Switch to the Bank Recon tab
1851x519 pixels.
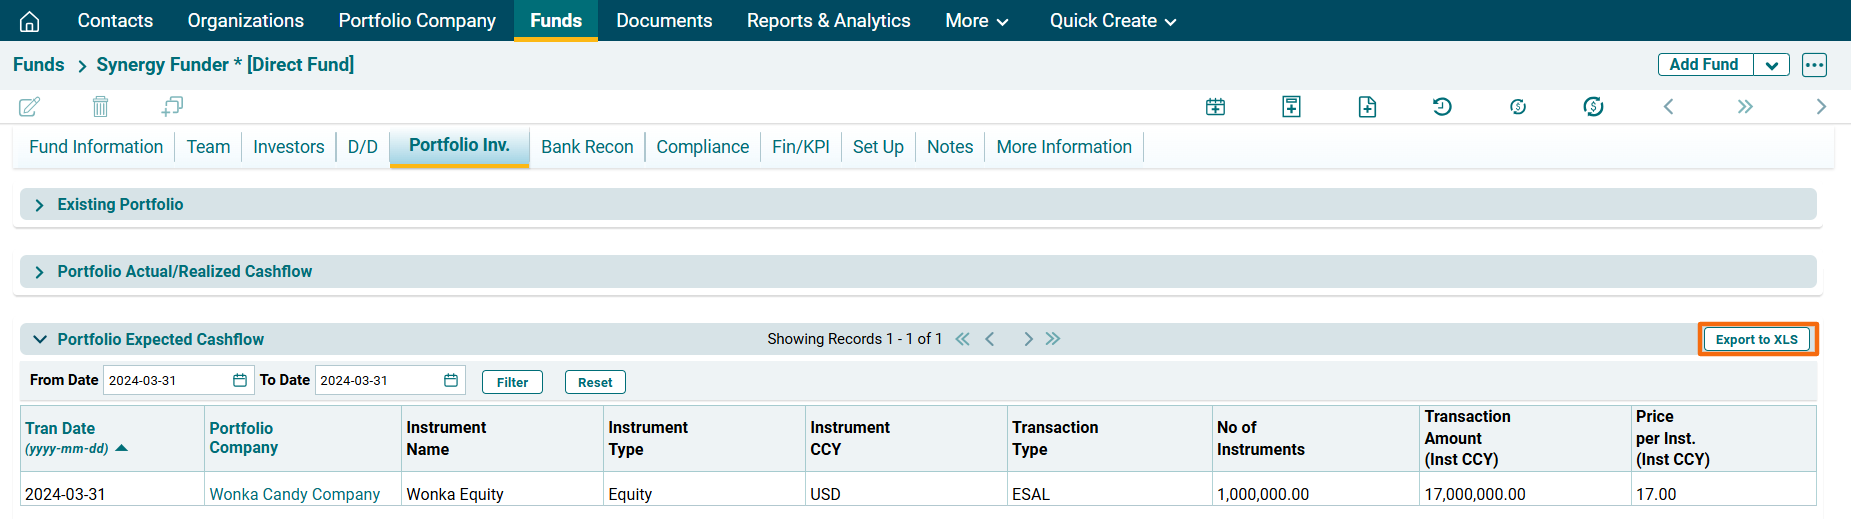click(x=587, y=147)
